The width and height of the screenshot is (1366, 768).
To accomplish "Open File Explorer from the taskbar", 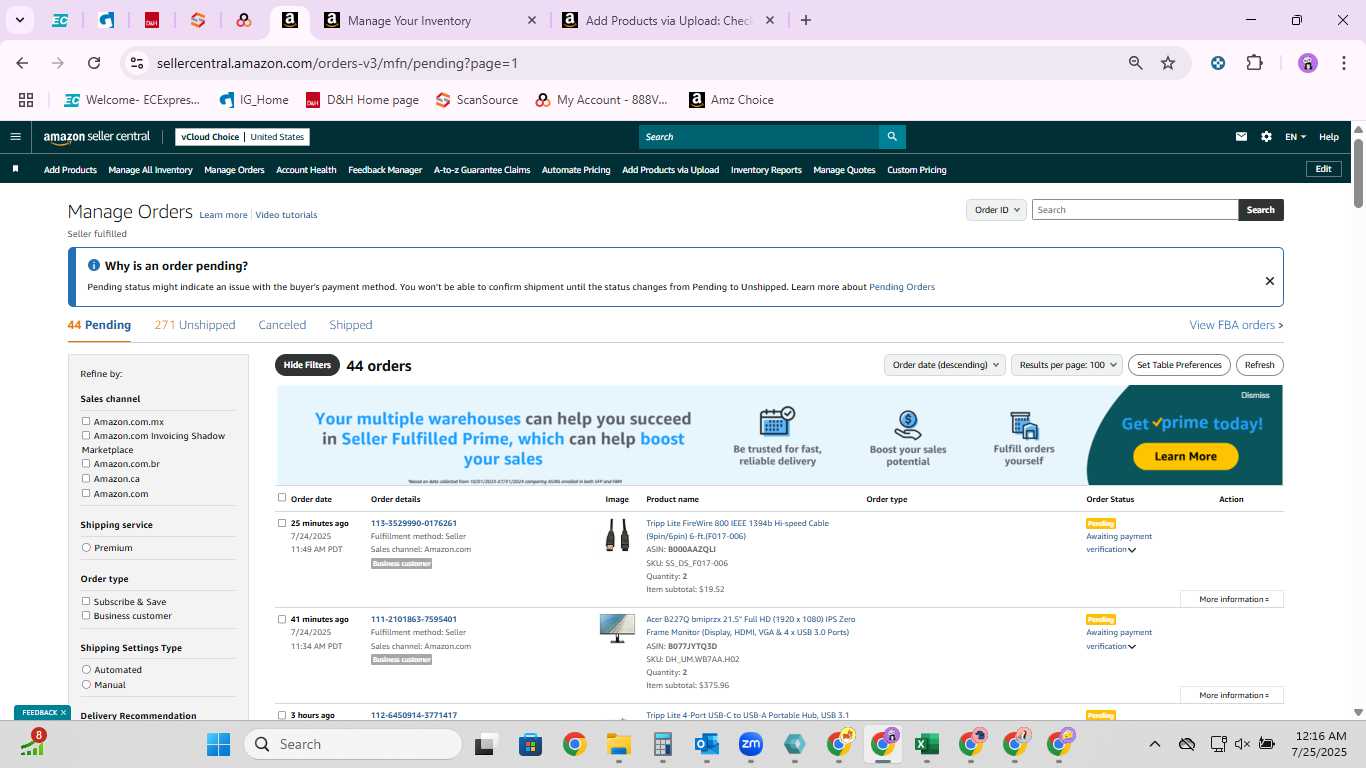I will pyautogui.click(x=618, y=744).
